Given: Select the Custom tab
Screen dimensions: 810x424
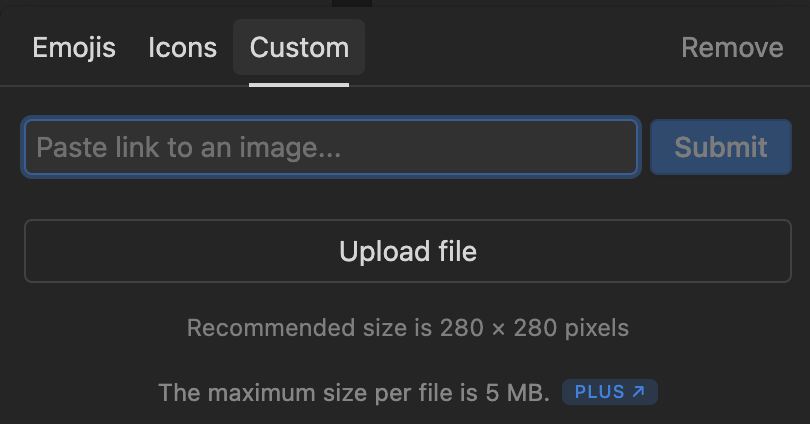Looking at the screenshot, I should coord(299,47).
